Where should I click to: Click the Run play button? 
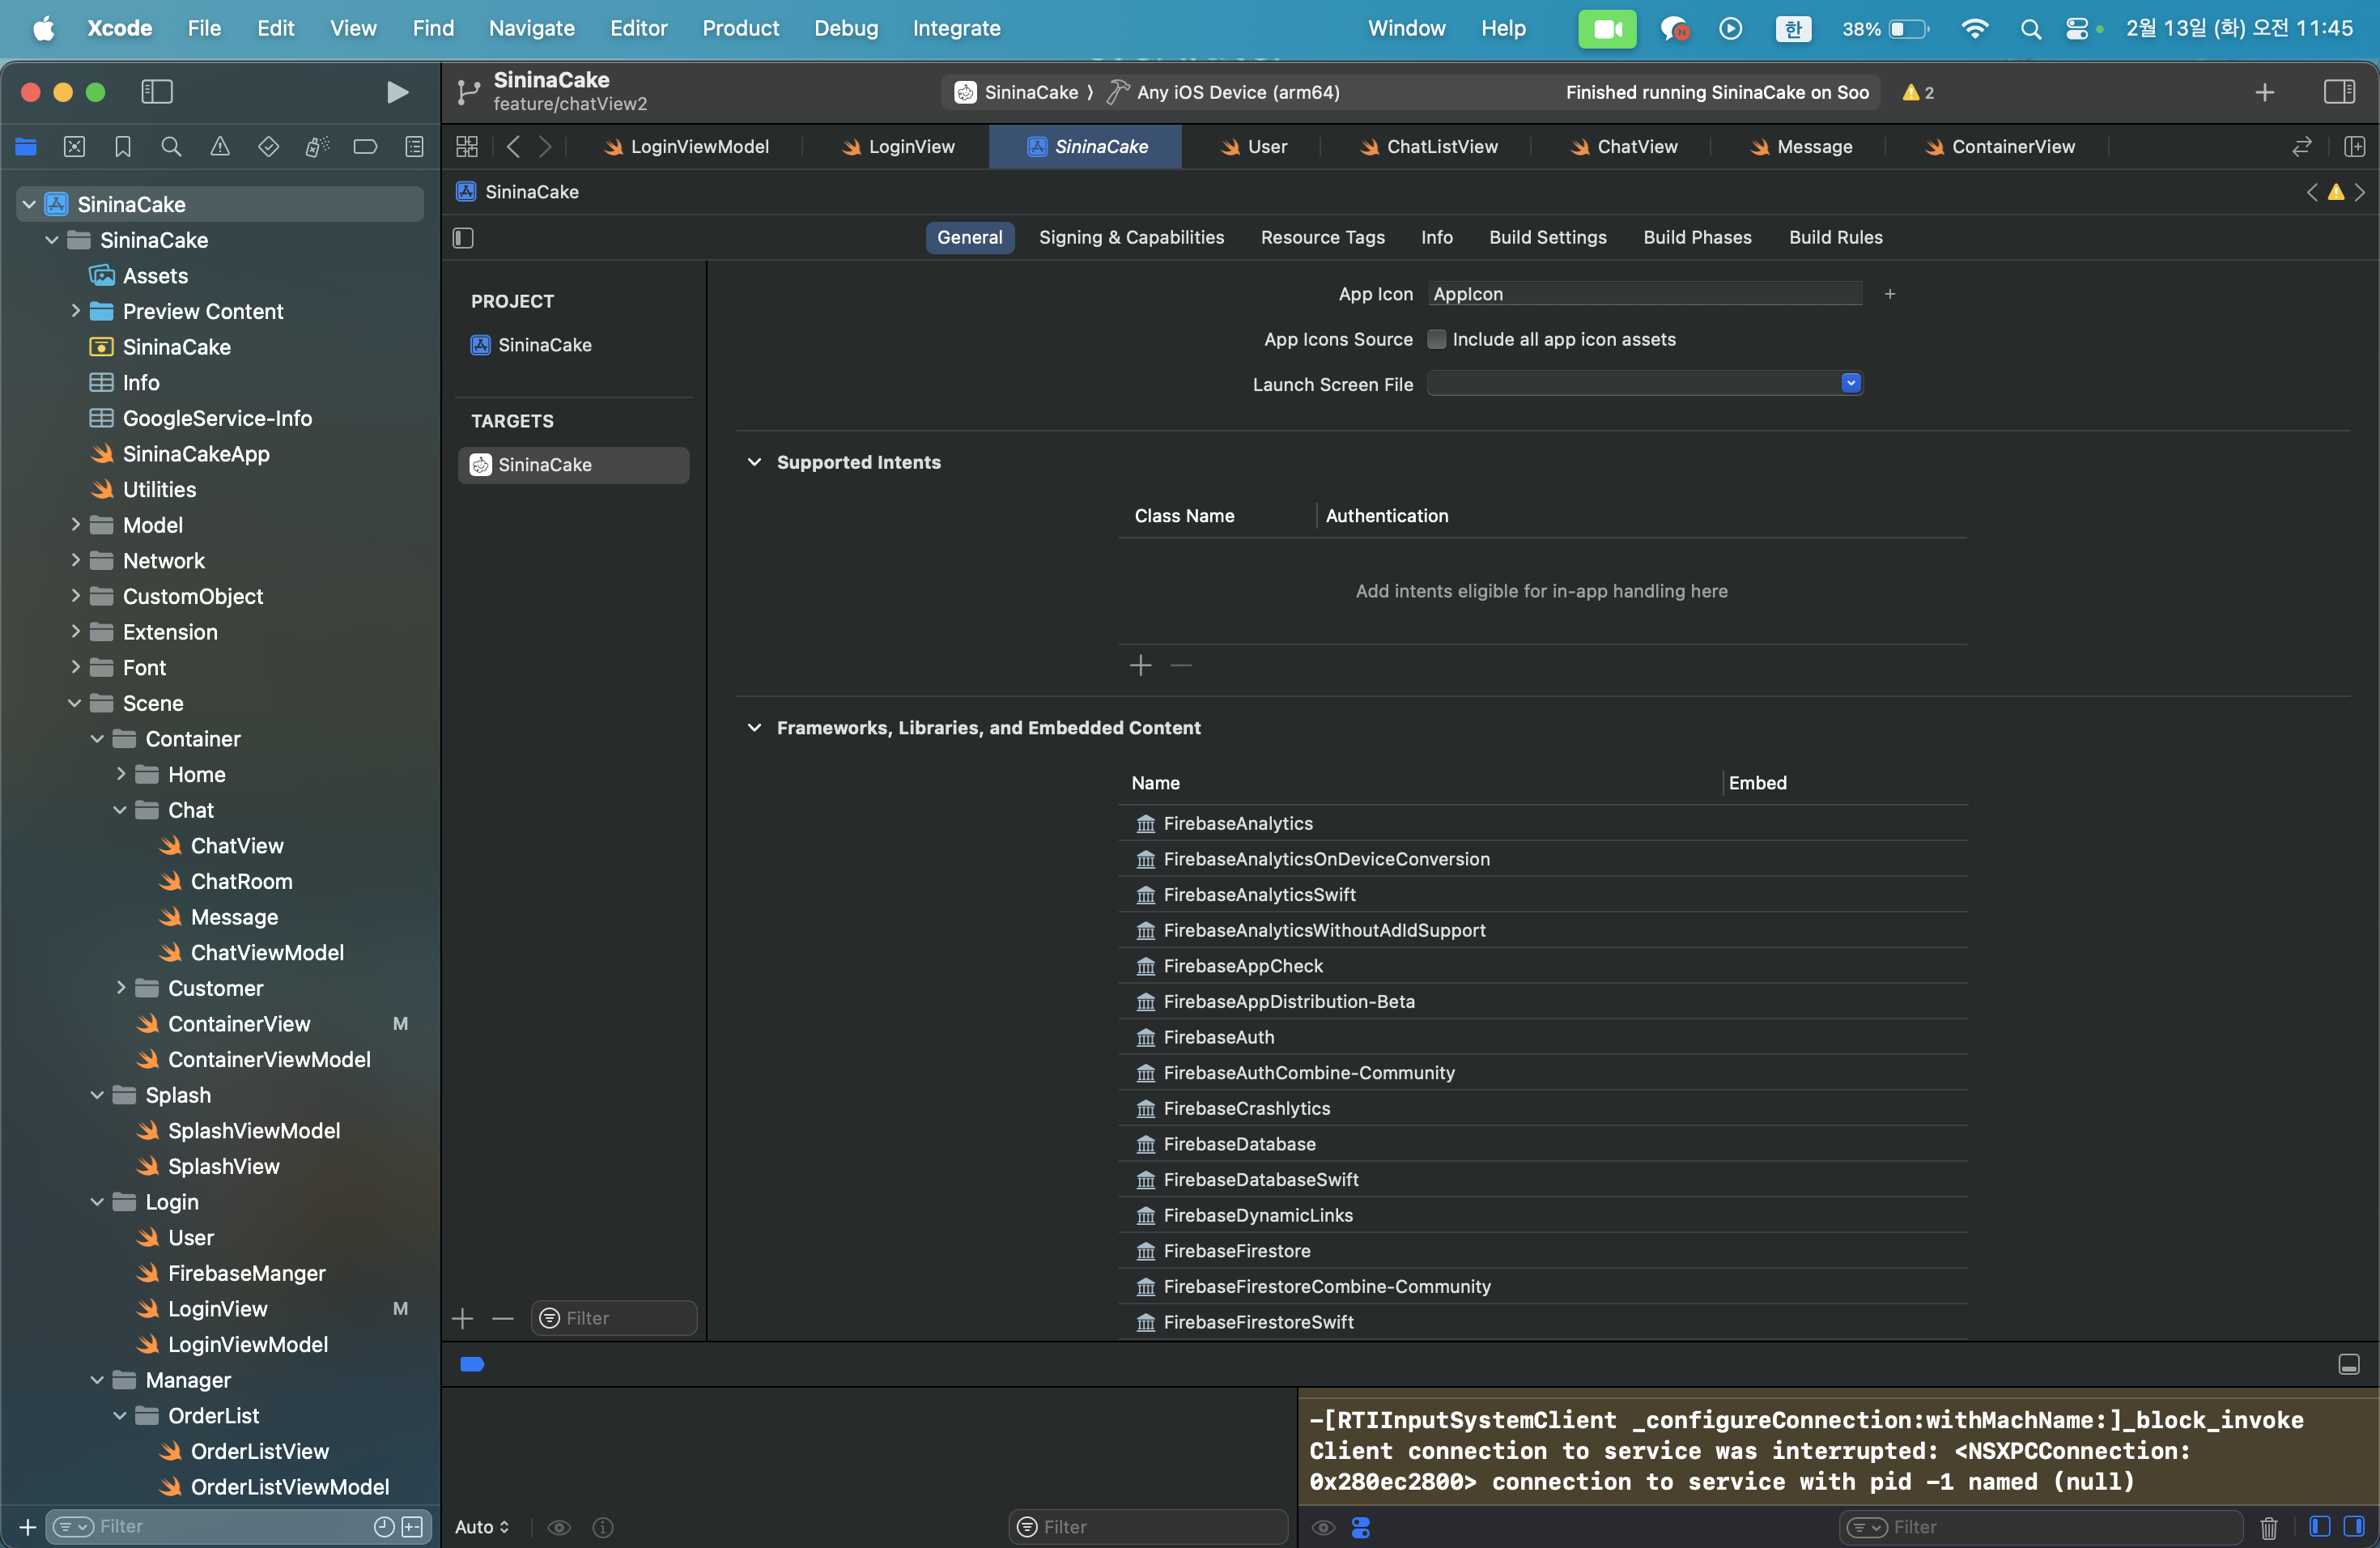[397, 92]
